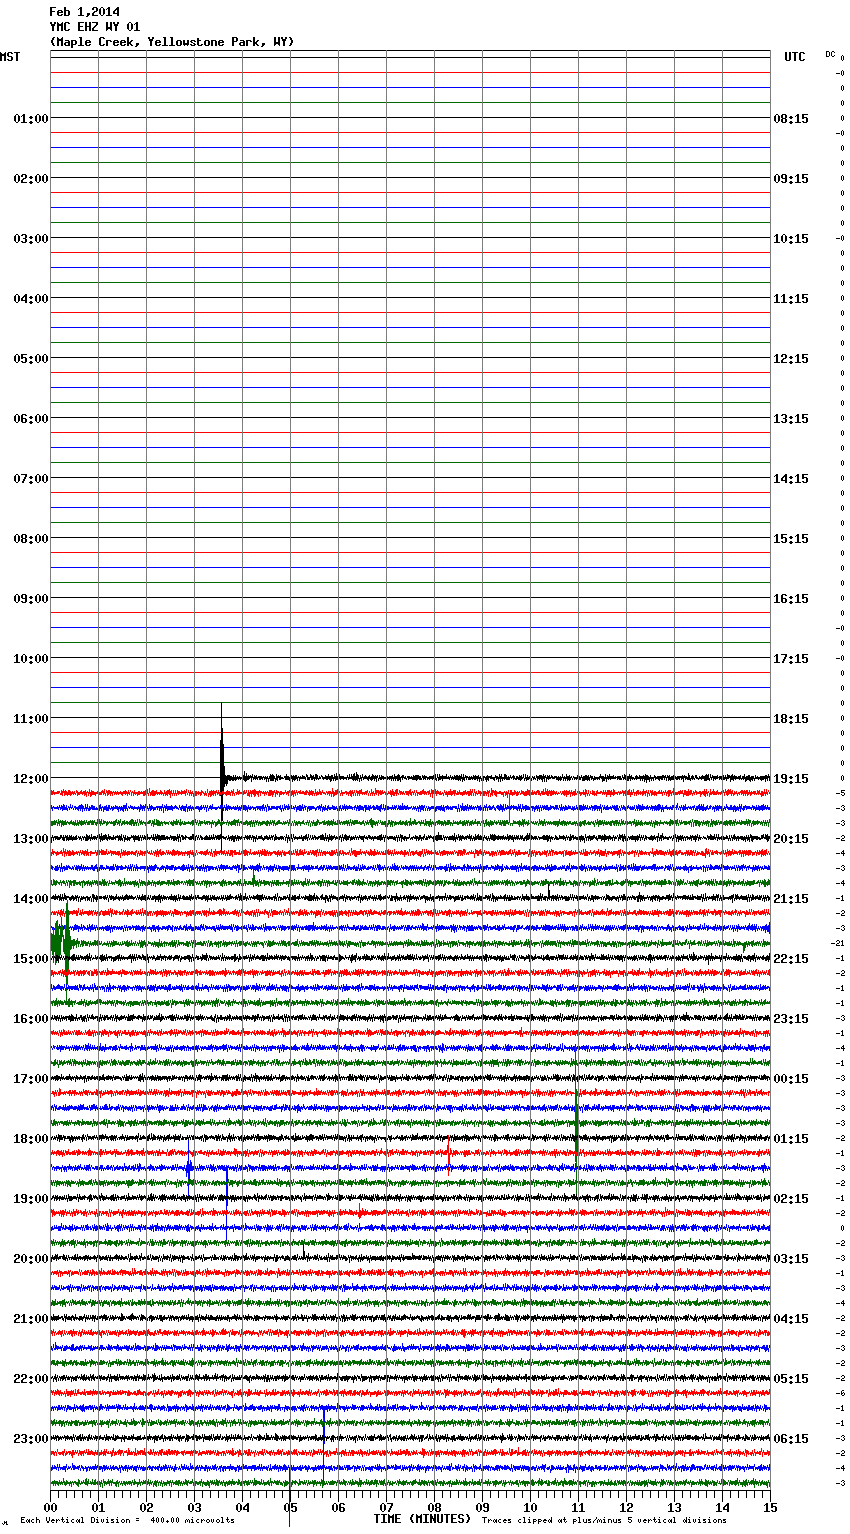Click the red blip near minute 8 after 18:00
Image resolution: width=850 pixels, height=1534 pixels.
(449, 1153)
